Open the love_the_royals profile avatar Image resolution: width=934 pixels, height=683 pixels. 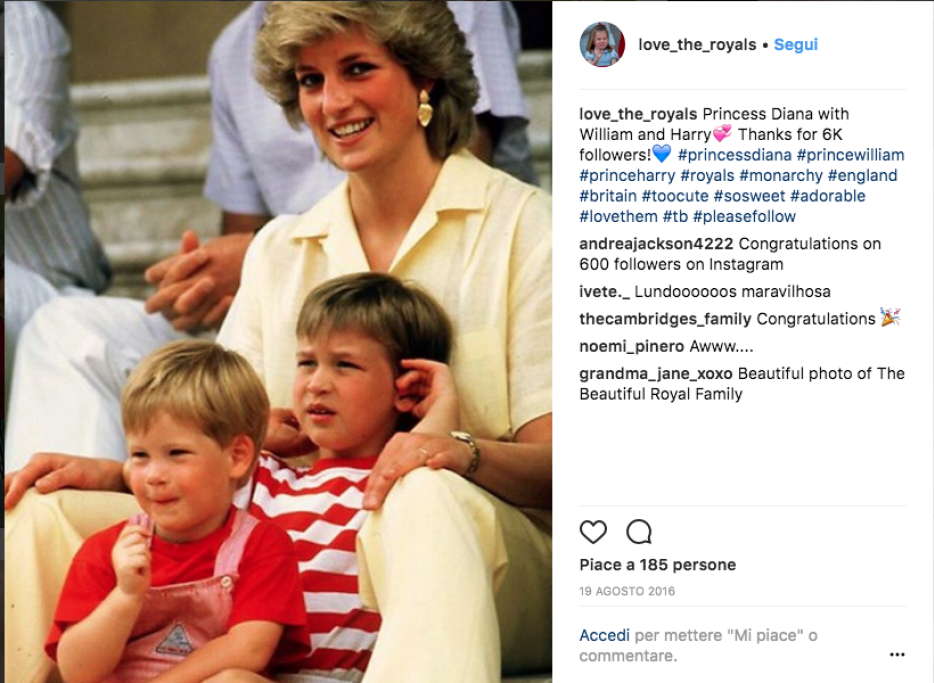click(x=602, y=45)
